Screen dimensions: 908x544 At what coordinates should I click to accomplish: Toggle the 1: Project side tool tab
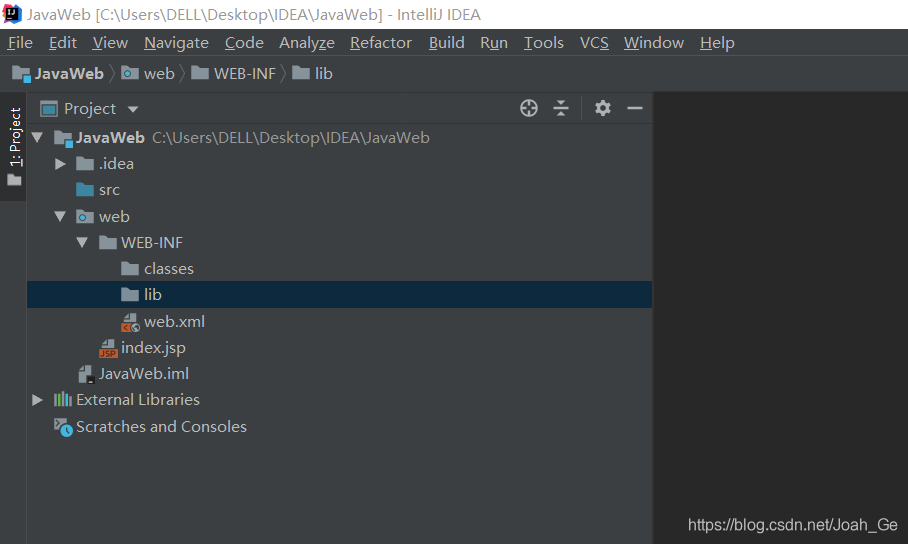14,146
